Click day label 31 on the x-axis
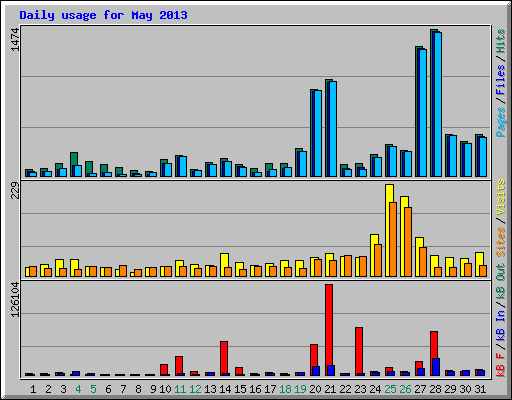Viewport: 512px width, 400px height. [480, 389]
